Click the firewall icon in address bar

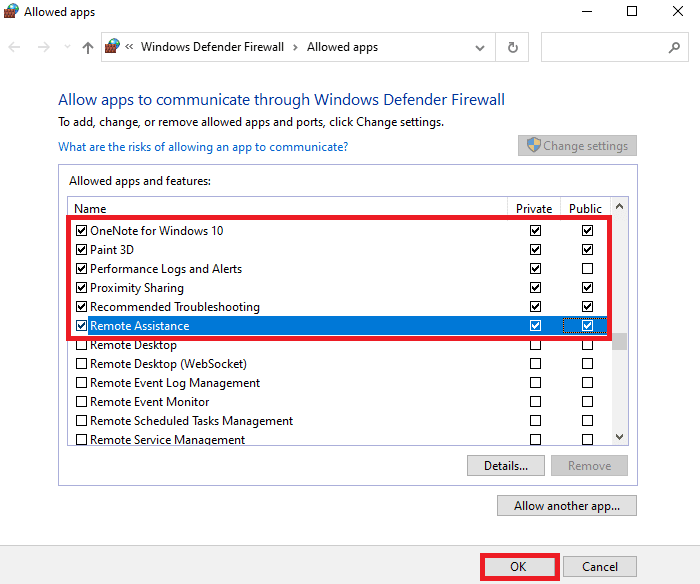click(x=113, y=46)
